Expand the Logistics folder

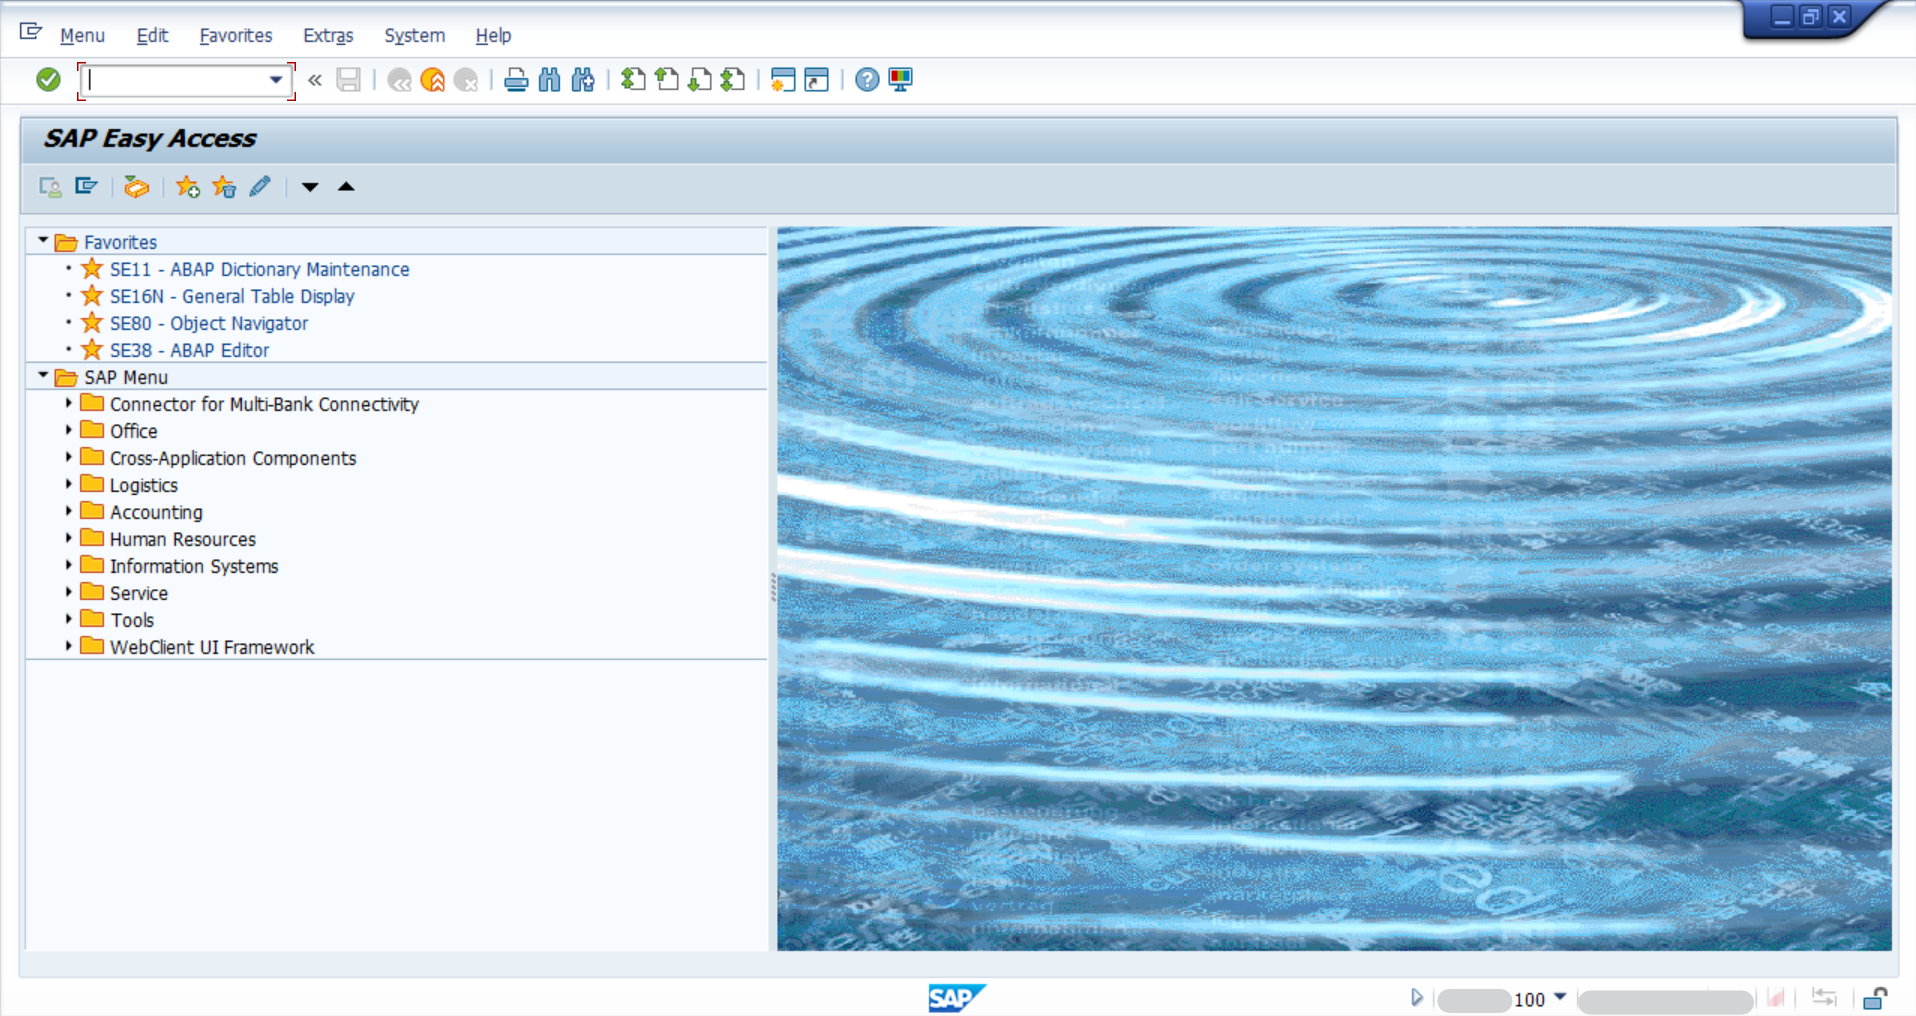[x=69, y=484]
